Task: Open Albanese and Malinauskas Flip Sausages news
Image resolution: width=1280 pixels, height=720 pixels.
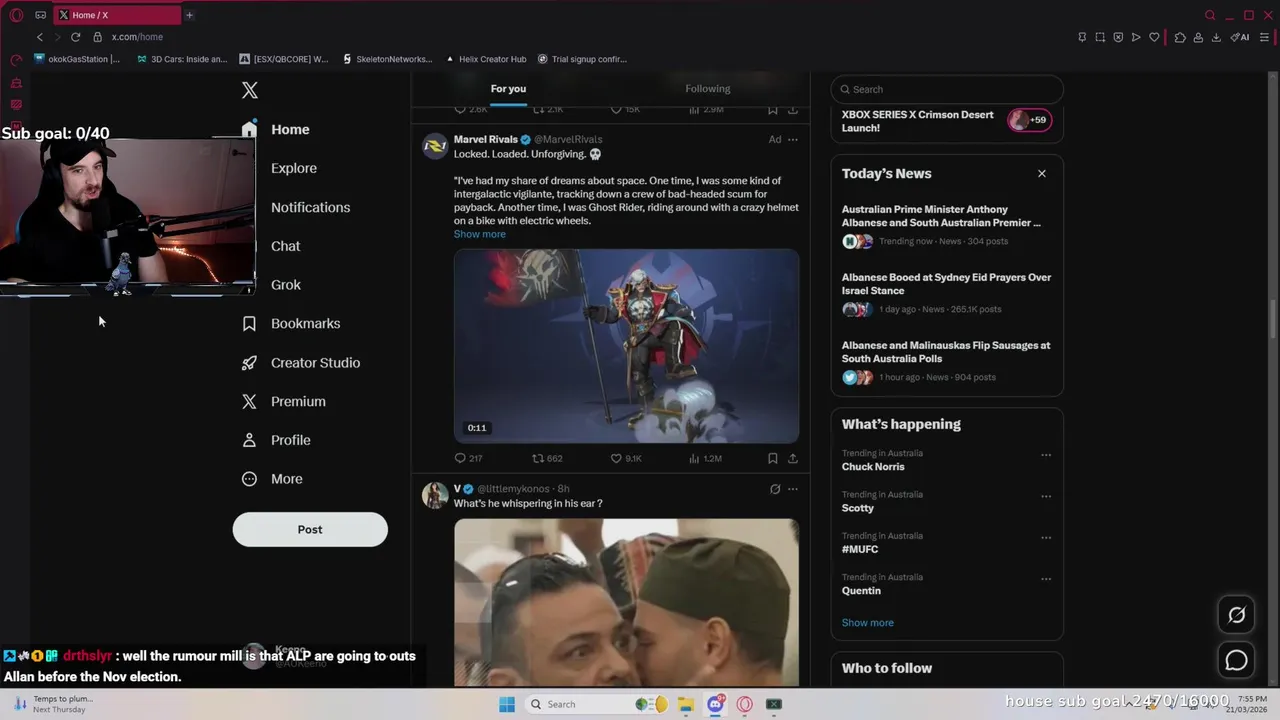Action: click(x=947, y=361)
